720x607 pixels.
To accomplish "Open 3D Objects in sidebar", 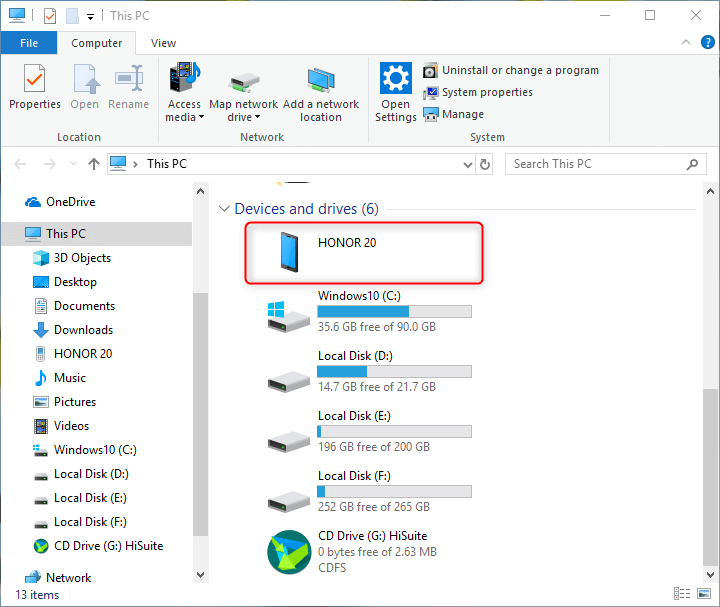I will pyautogui.click(x=72, y=258).
